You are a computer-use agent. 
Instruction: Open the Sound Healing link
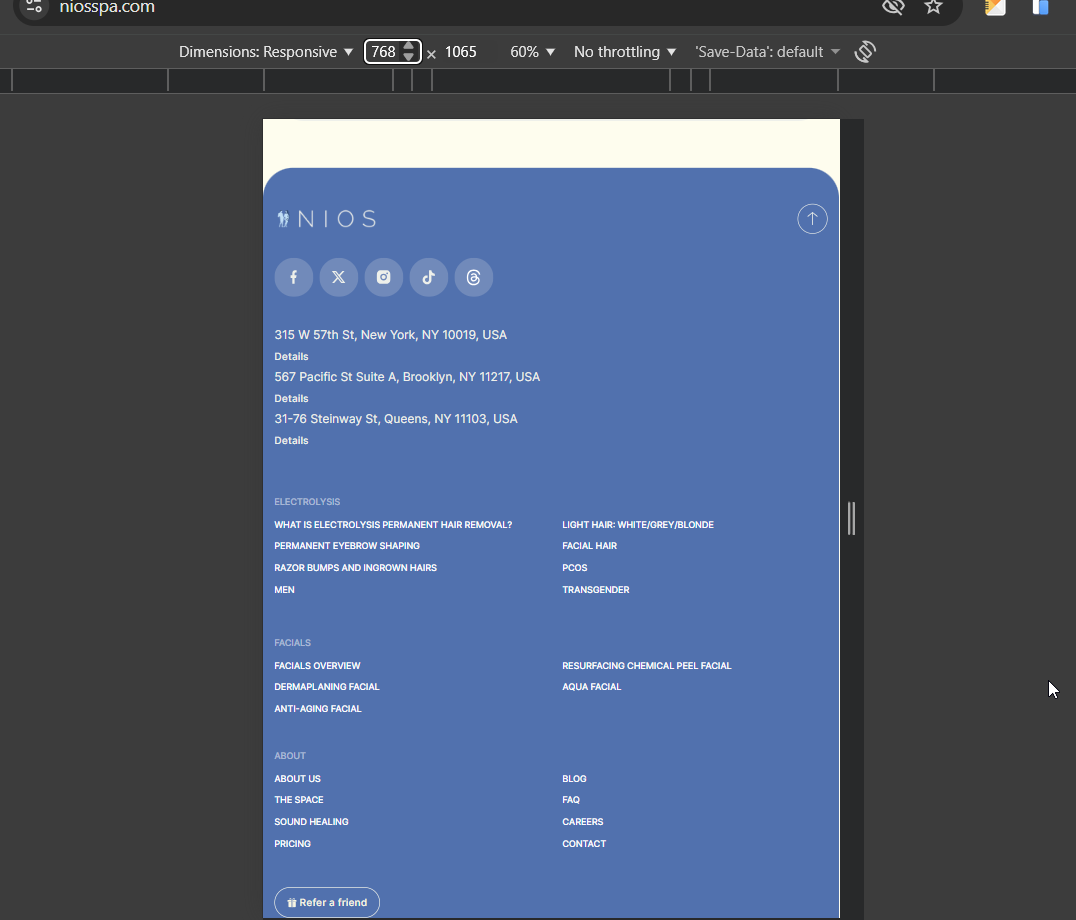(312, 822)
